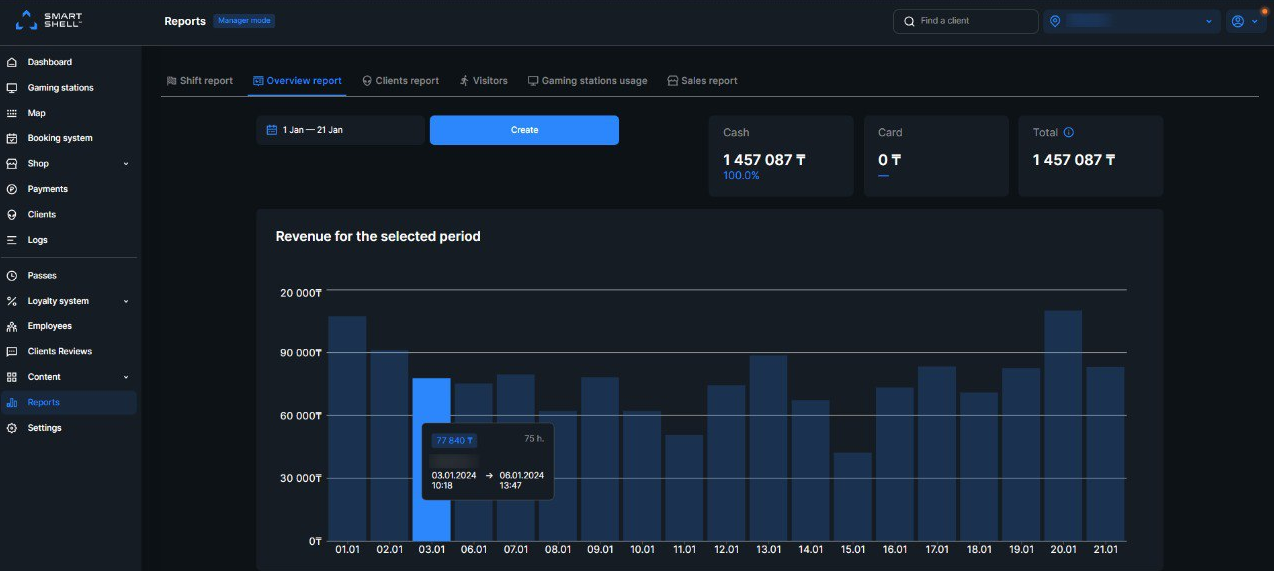Open the Dashboard home icon
Image resolution: width=1274 pixels, height=571 pixels.
[x=12, y=62]
